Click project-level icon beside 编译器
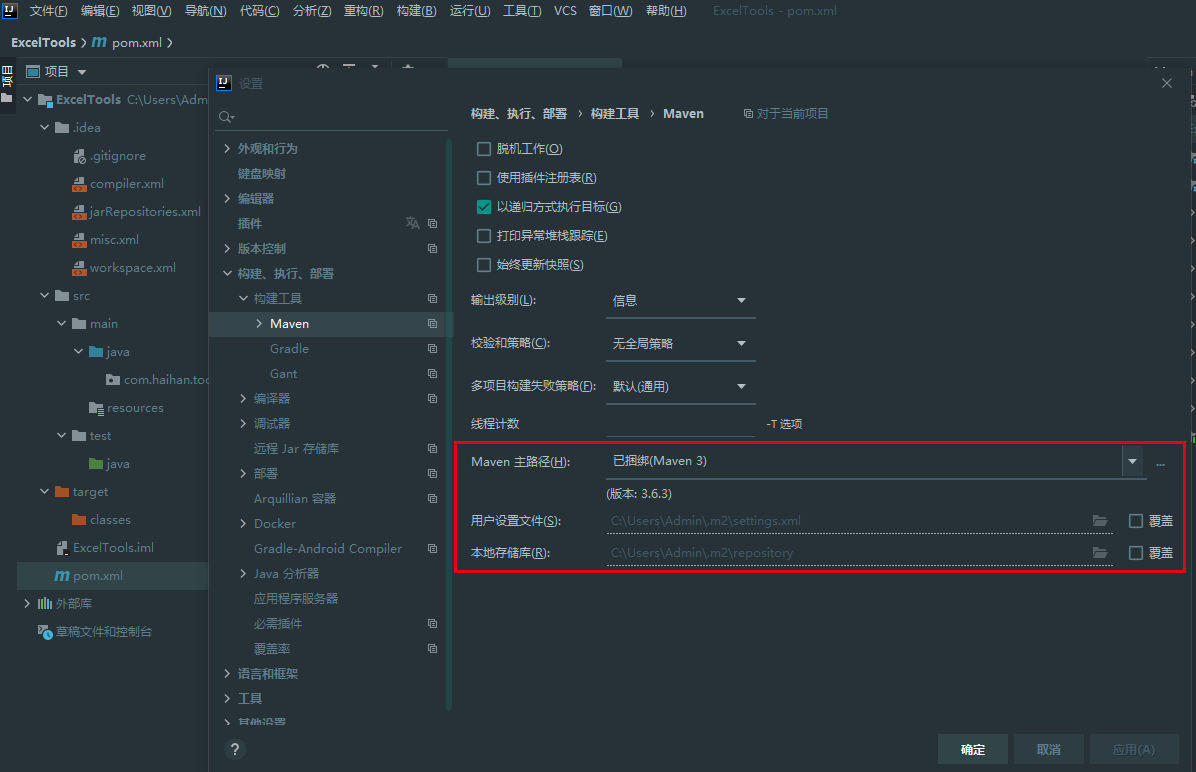This screenshot has width=1196, height=772. pos(432,399)
